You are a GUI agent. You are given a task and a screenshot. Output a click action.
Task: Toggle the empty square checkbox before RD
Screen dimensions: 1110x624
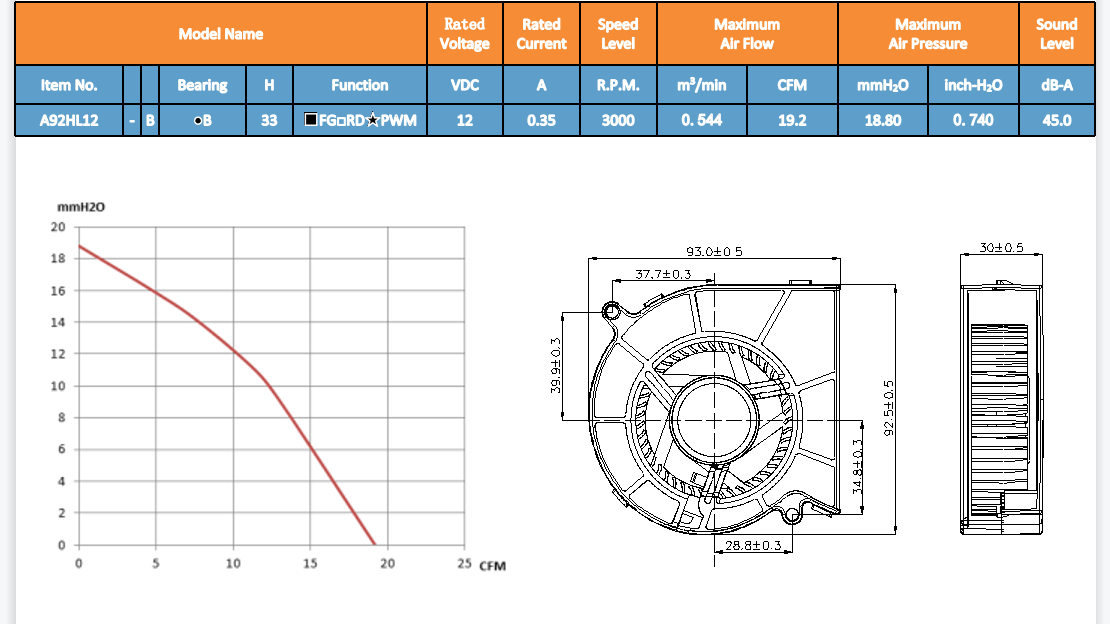340,121
